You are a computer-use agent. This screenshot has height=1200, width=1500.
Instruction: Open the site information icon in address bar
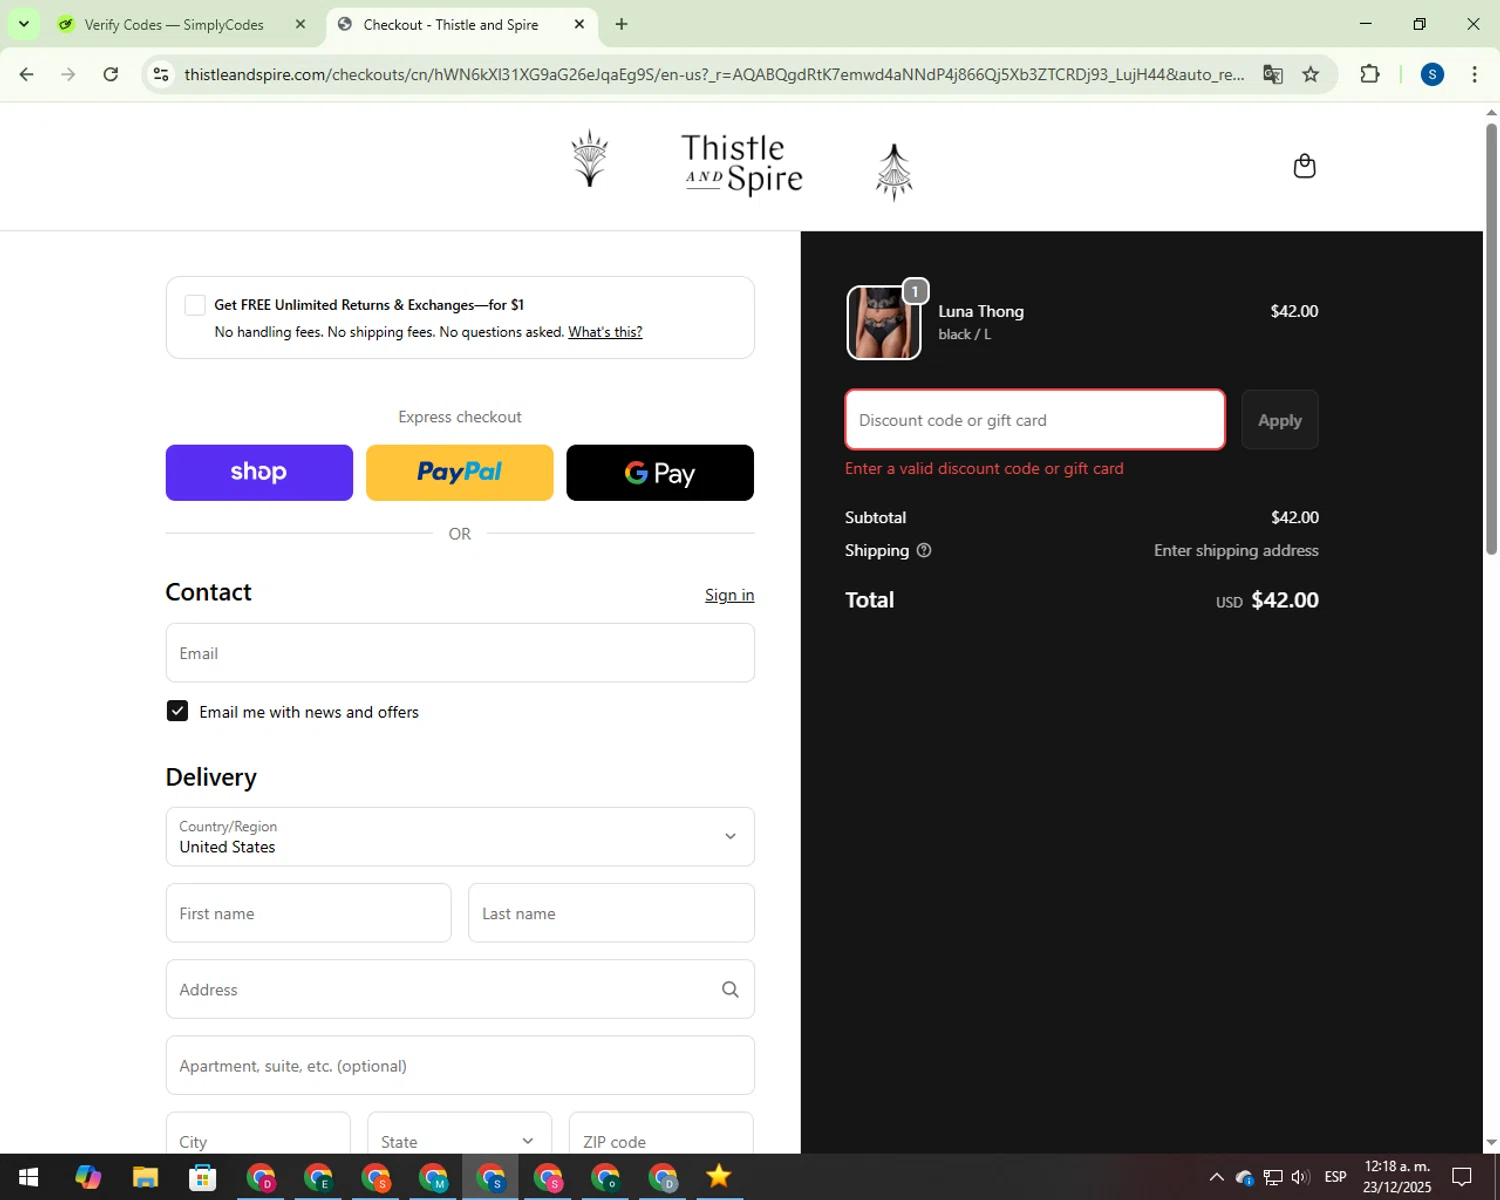(161, 74)
